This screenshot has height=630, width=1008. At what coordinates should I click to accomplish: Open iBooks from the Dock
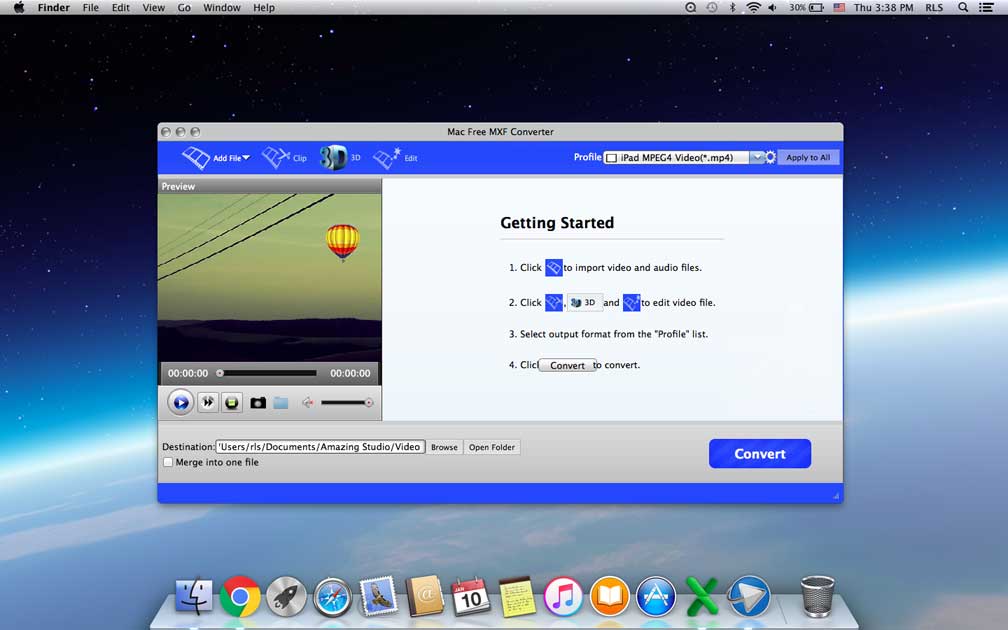click(x=609, y=597)
